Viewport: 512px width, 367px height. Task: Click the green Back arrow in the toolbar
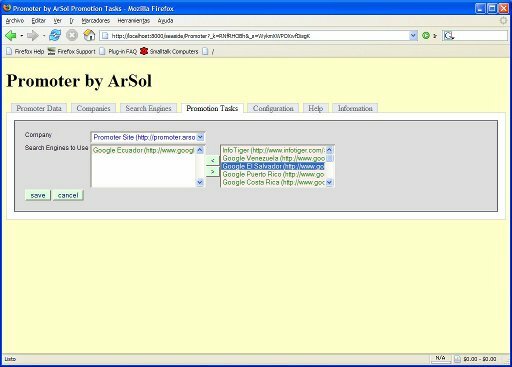[11, 35]
